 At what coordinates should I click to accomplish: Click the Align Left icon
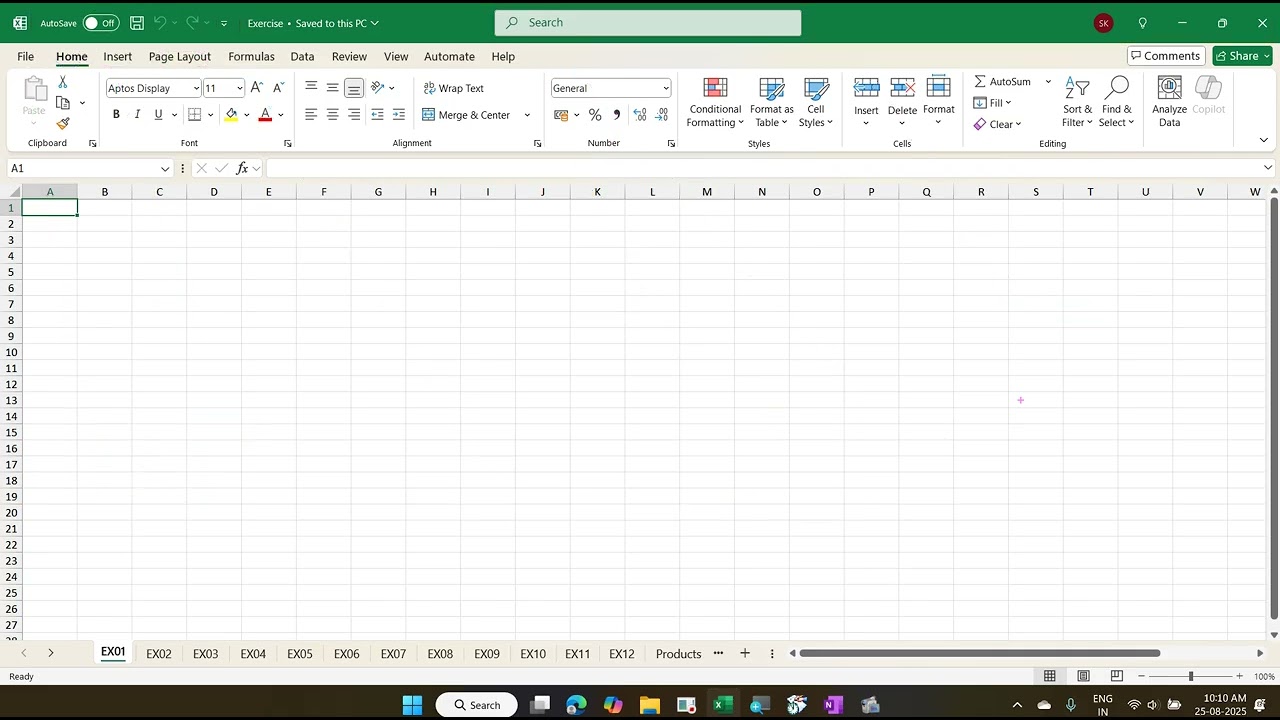click(x=311, y=115)
